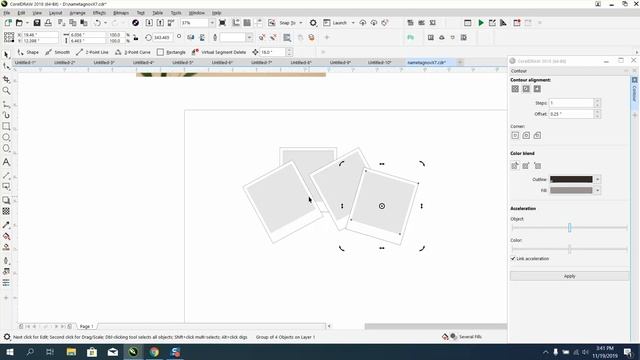Select the Drop Shadow tool in toolbox
This screenshot has height=360, width=640.
pos(6,200)
